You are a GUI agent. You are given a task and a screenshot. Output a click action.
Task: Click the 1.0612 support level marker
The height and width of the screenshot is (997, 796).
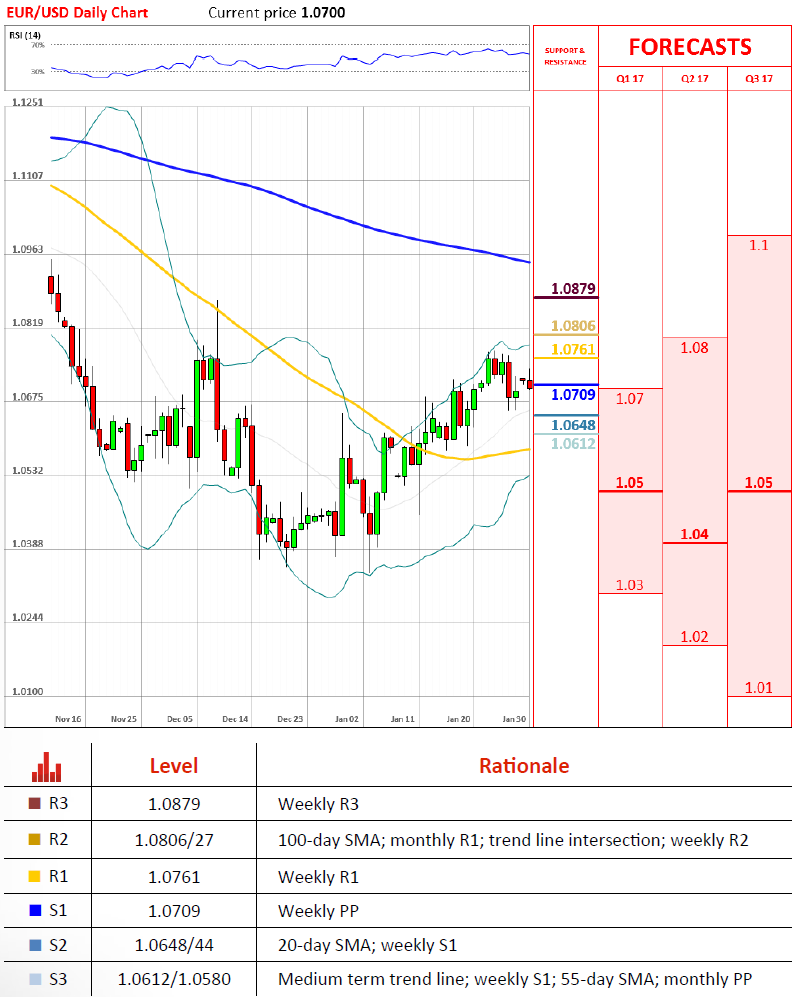coord(573,444)
